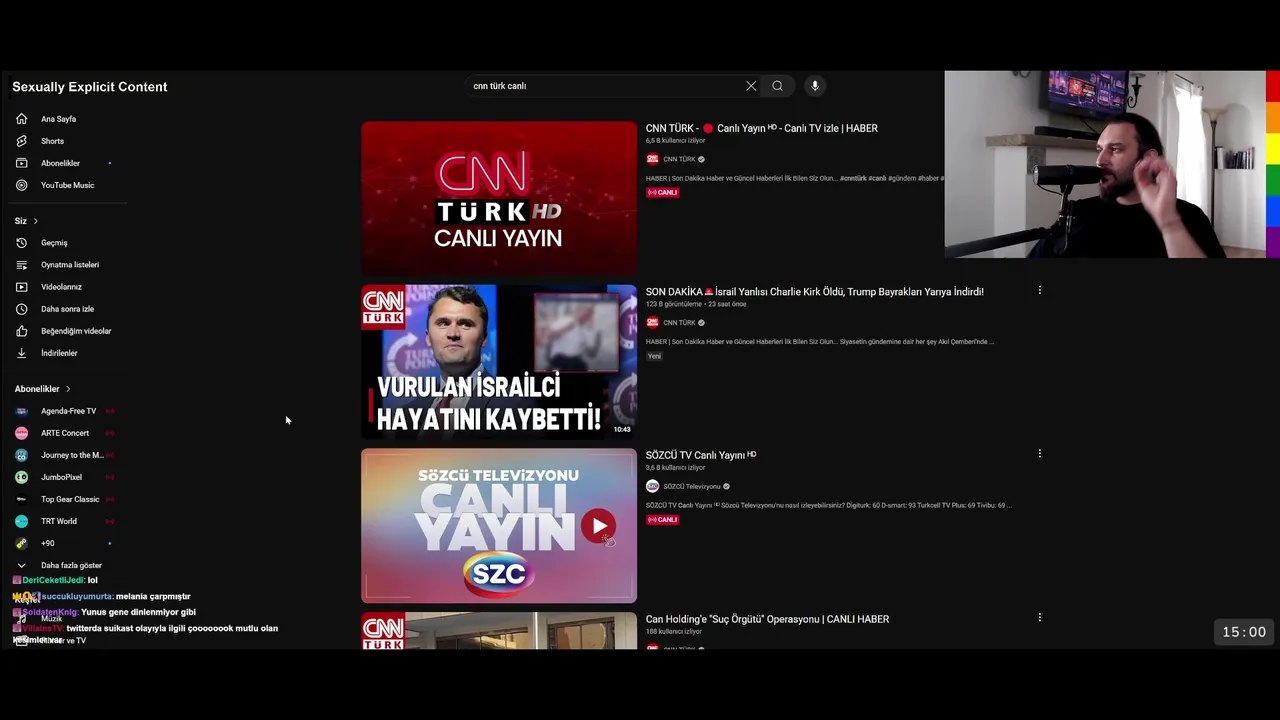
Task: Start voice search with microphone icon
Action: coord(815,86)
